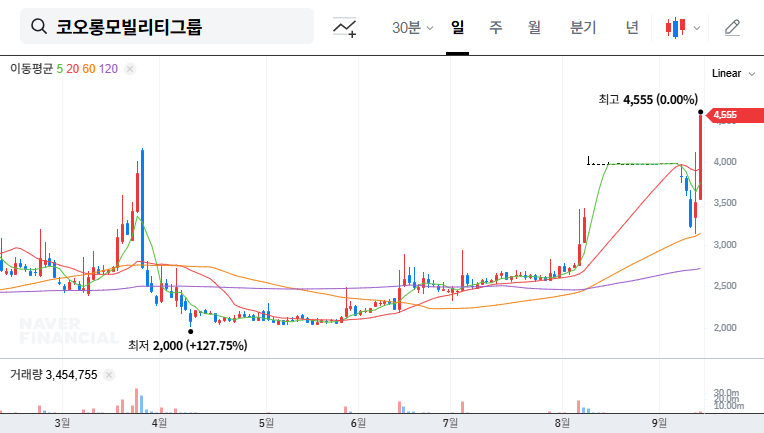Click the 9월 date axis label

click(x=659, y=423)
